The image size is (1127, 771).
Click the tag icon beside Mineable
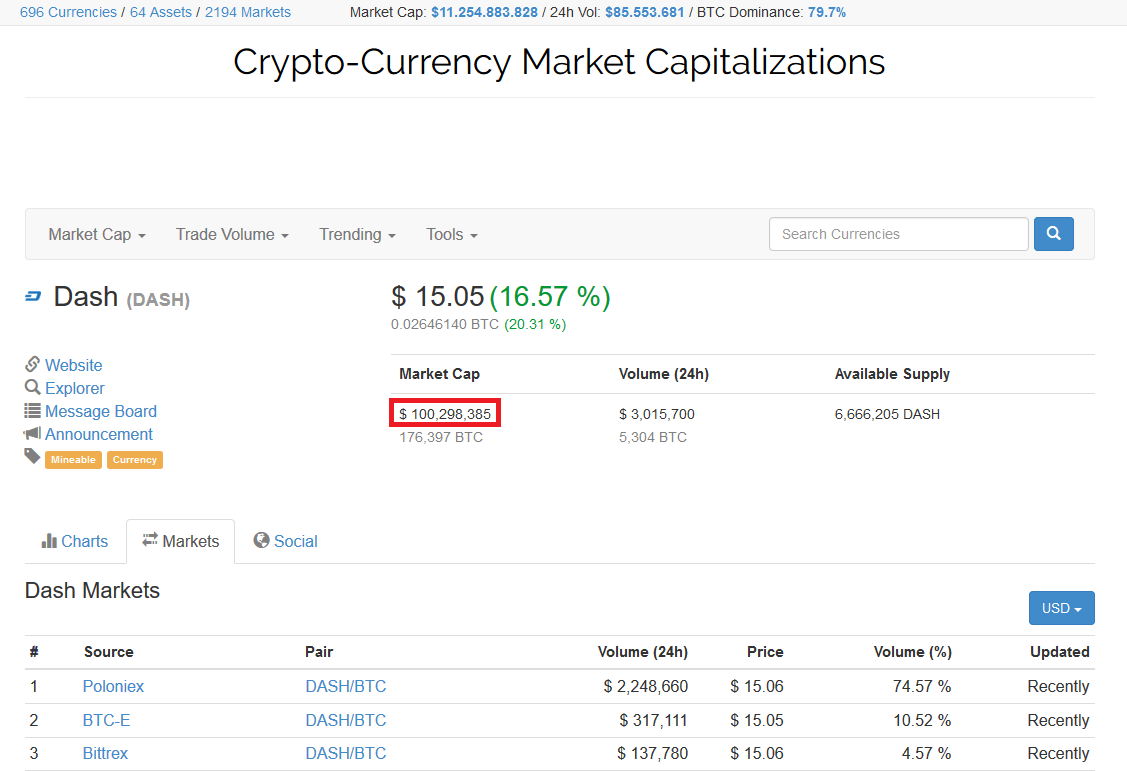[x=33, y=457]
